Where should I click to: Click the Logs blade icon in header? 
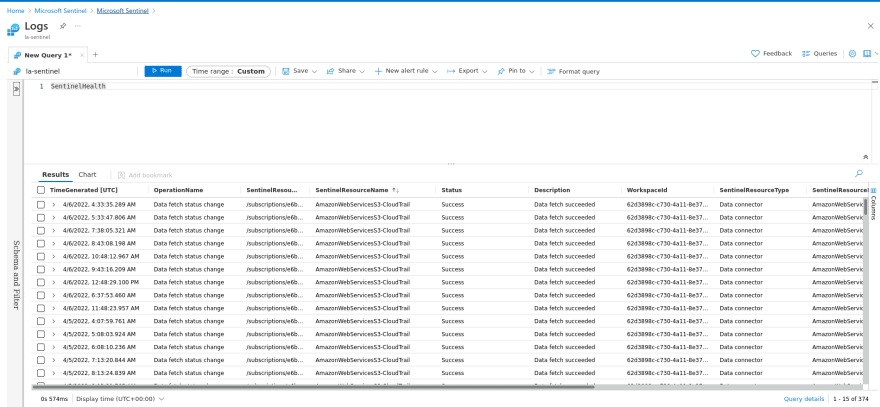pyautogui.click(x=13, y=29)
